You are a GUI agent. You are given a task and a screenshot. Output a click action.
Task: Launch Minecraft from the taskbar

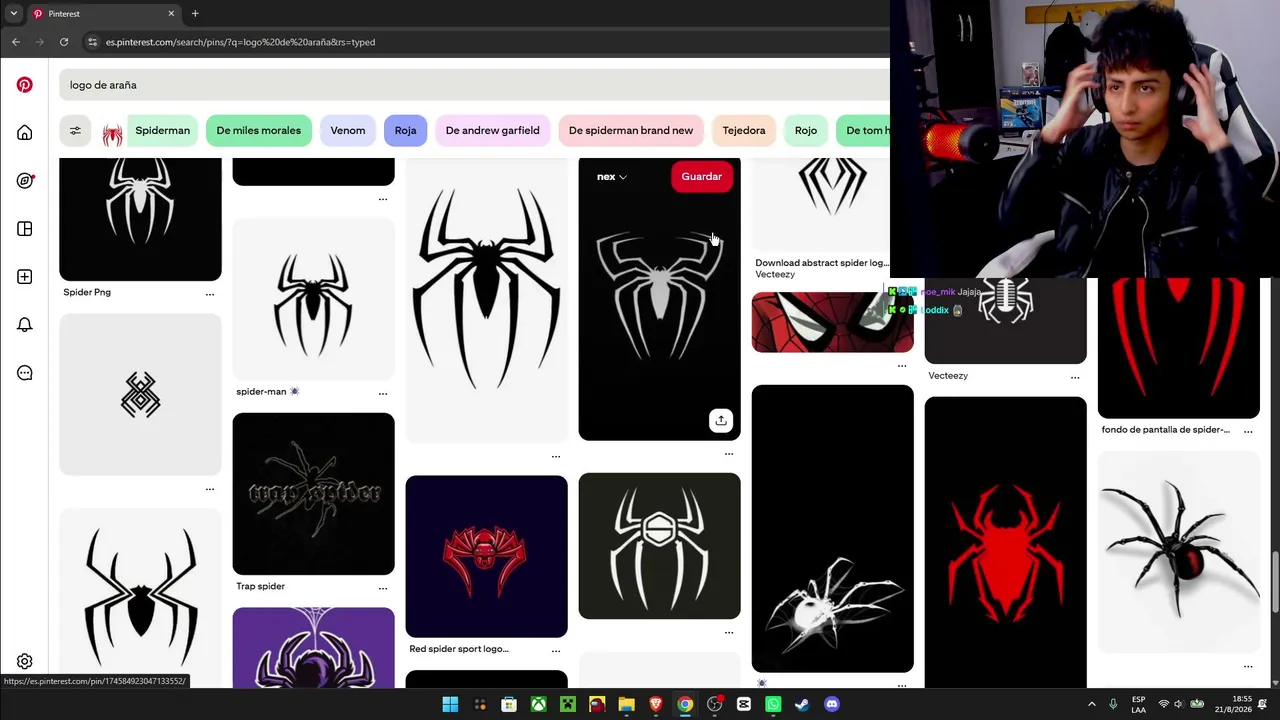(568, 704)
